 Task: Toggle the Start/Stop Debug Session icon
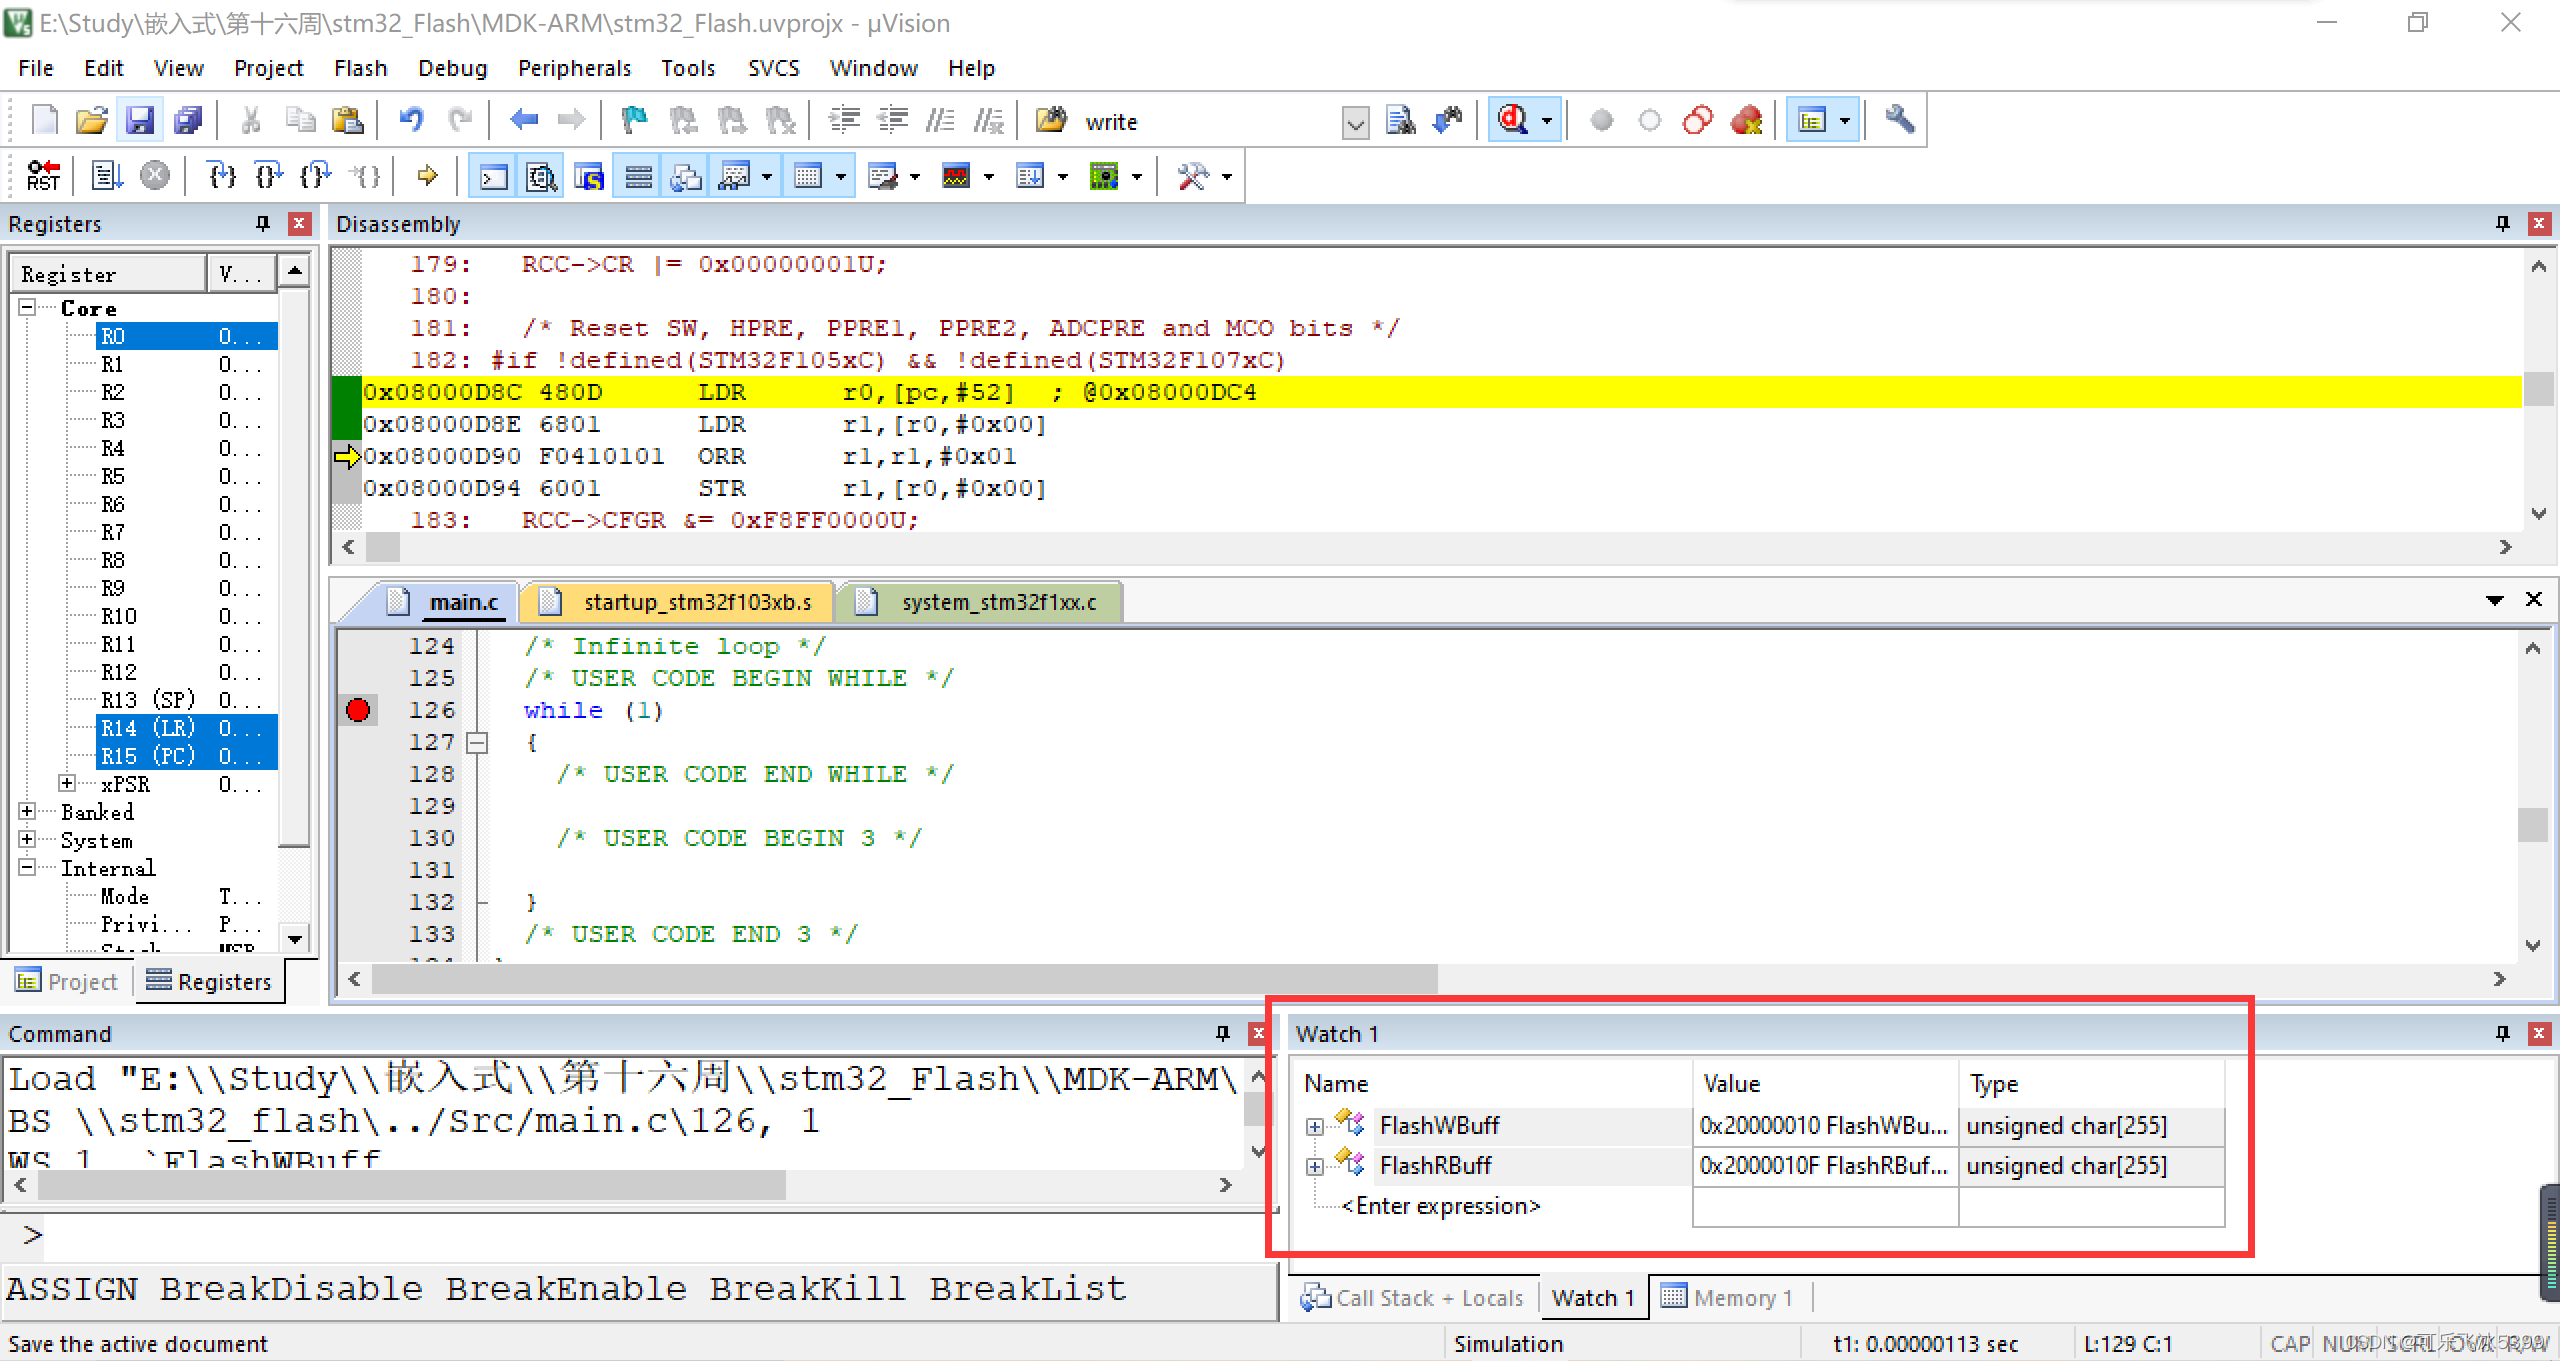tap(1513, 121)
